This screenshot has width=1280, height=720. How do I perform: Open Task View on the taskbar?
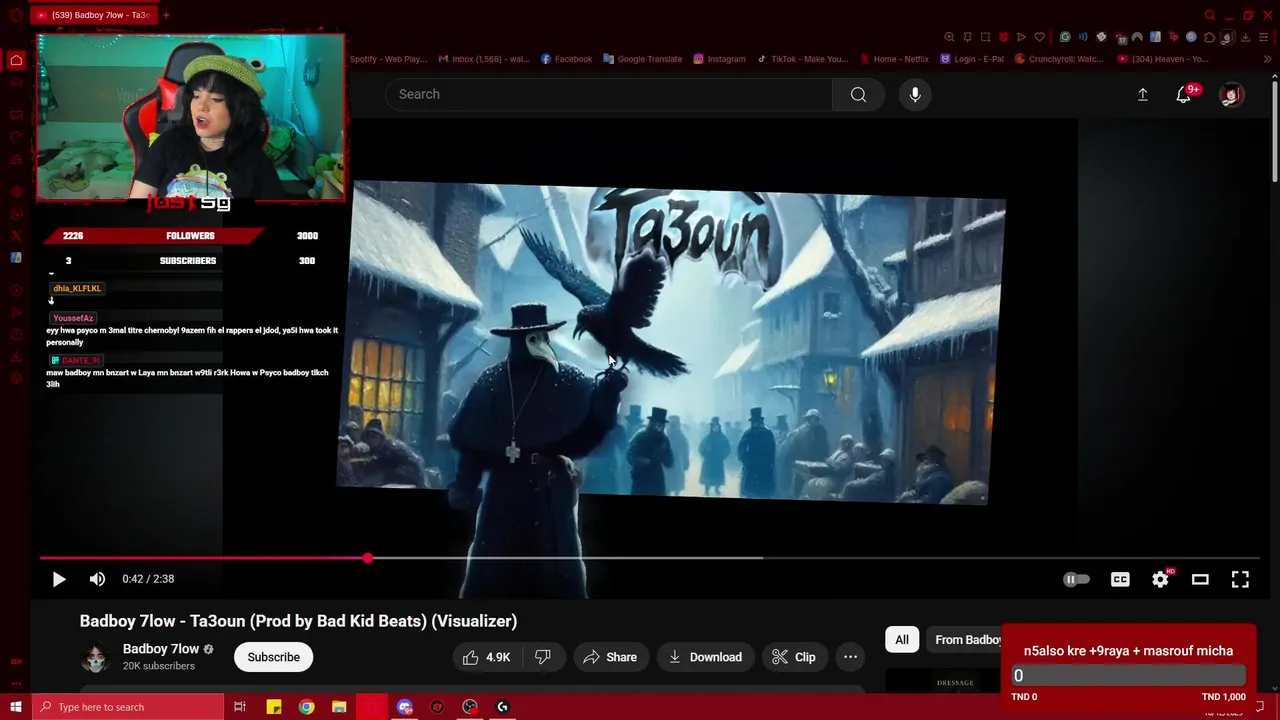click(x=240, y=707)
